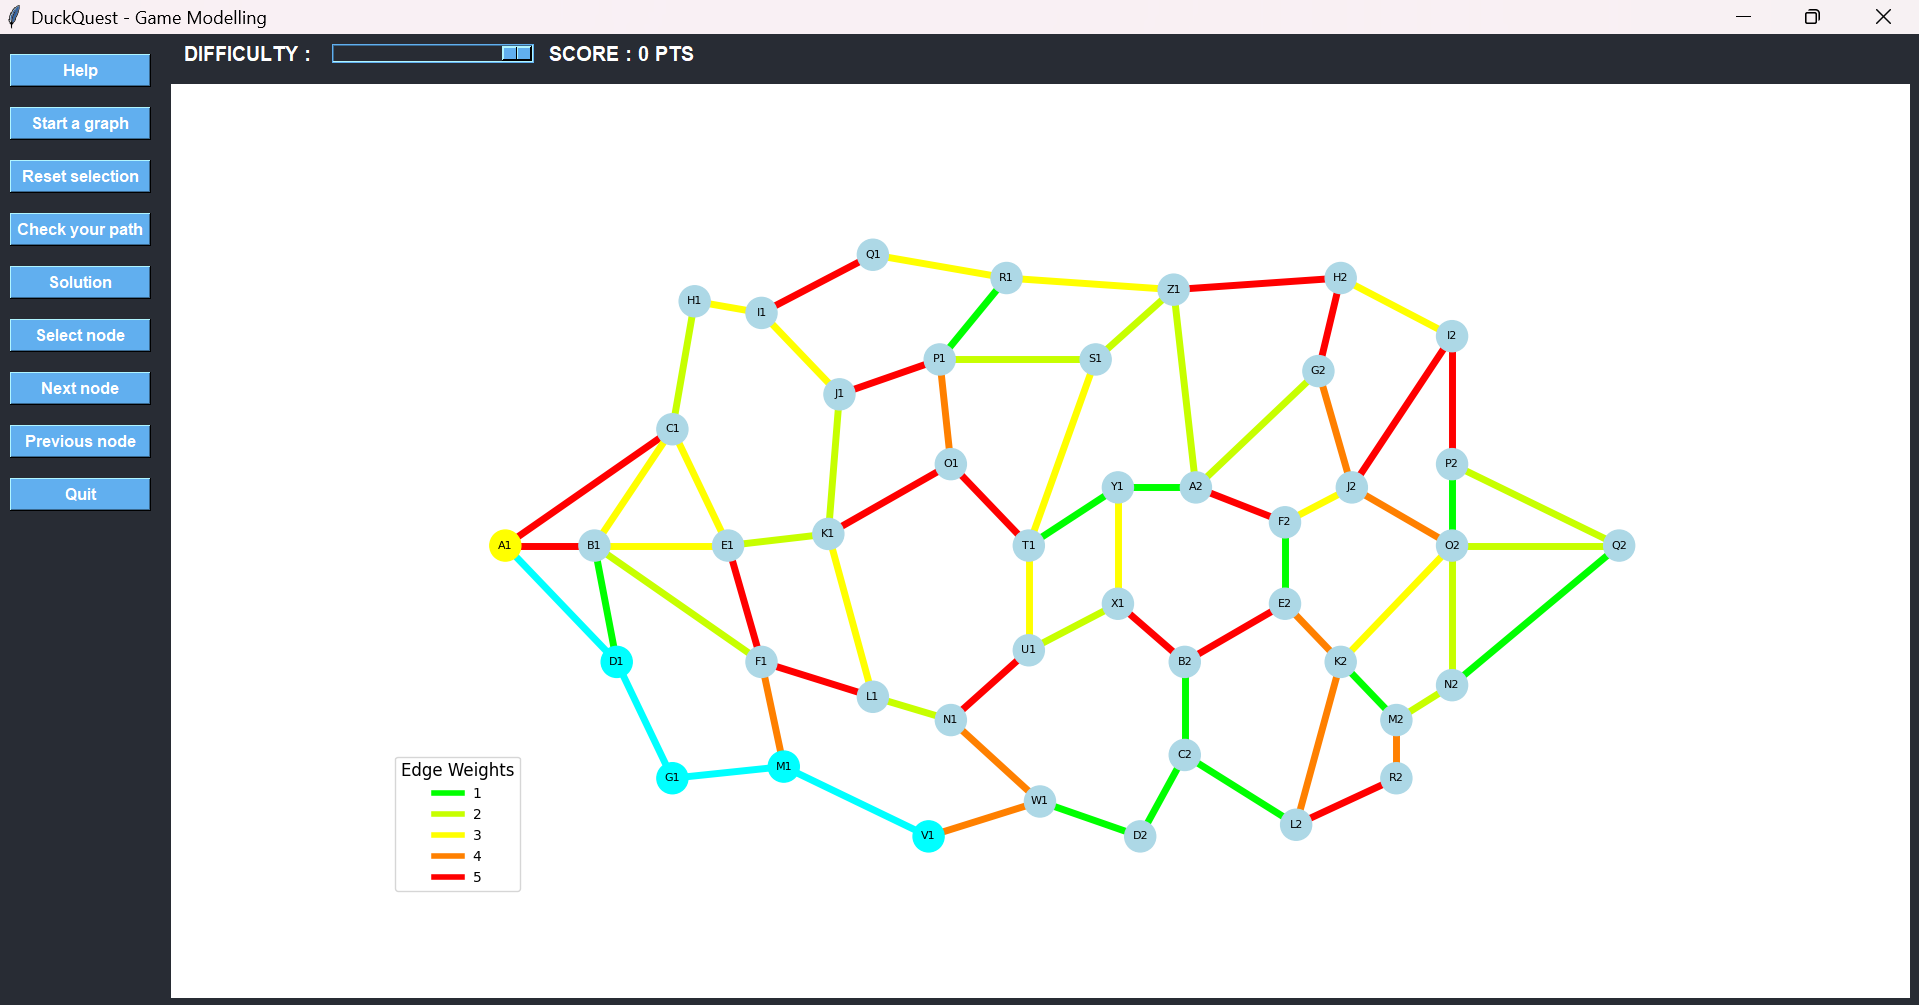Screen dimensions: 1919x1005
Task: Select graph node K2
Action: [1340, 661]
